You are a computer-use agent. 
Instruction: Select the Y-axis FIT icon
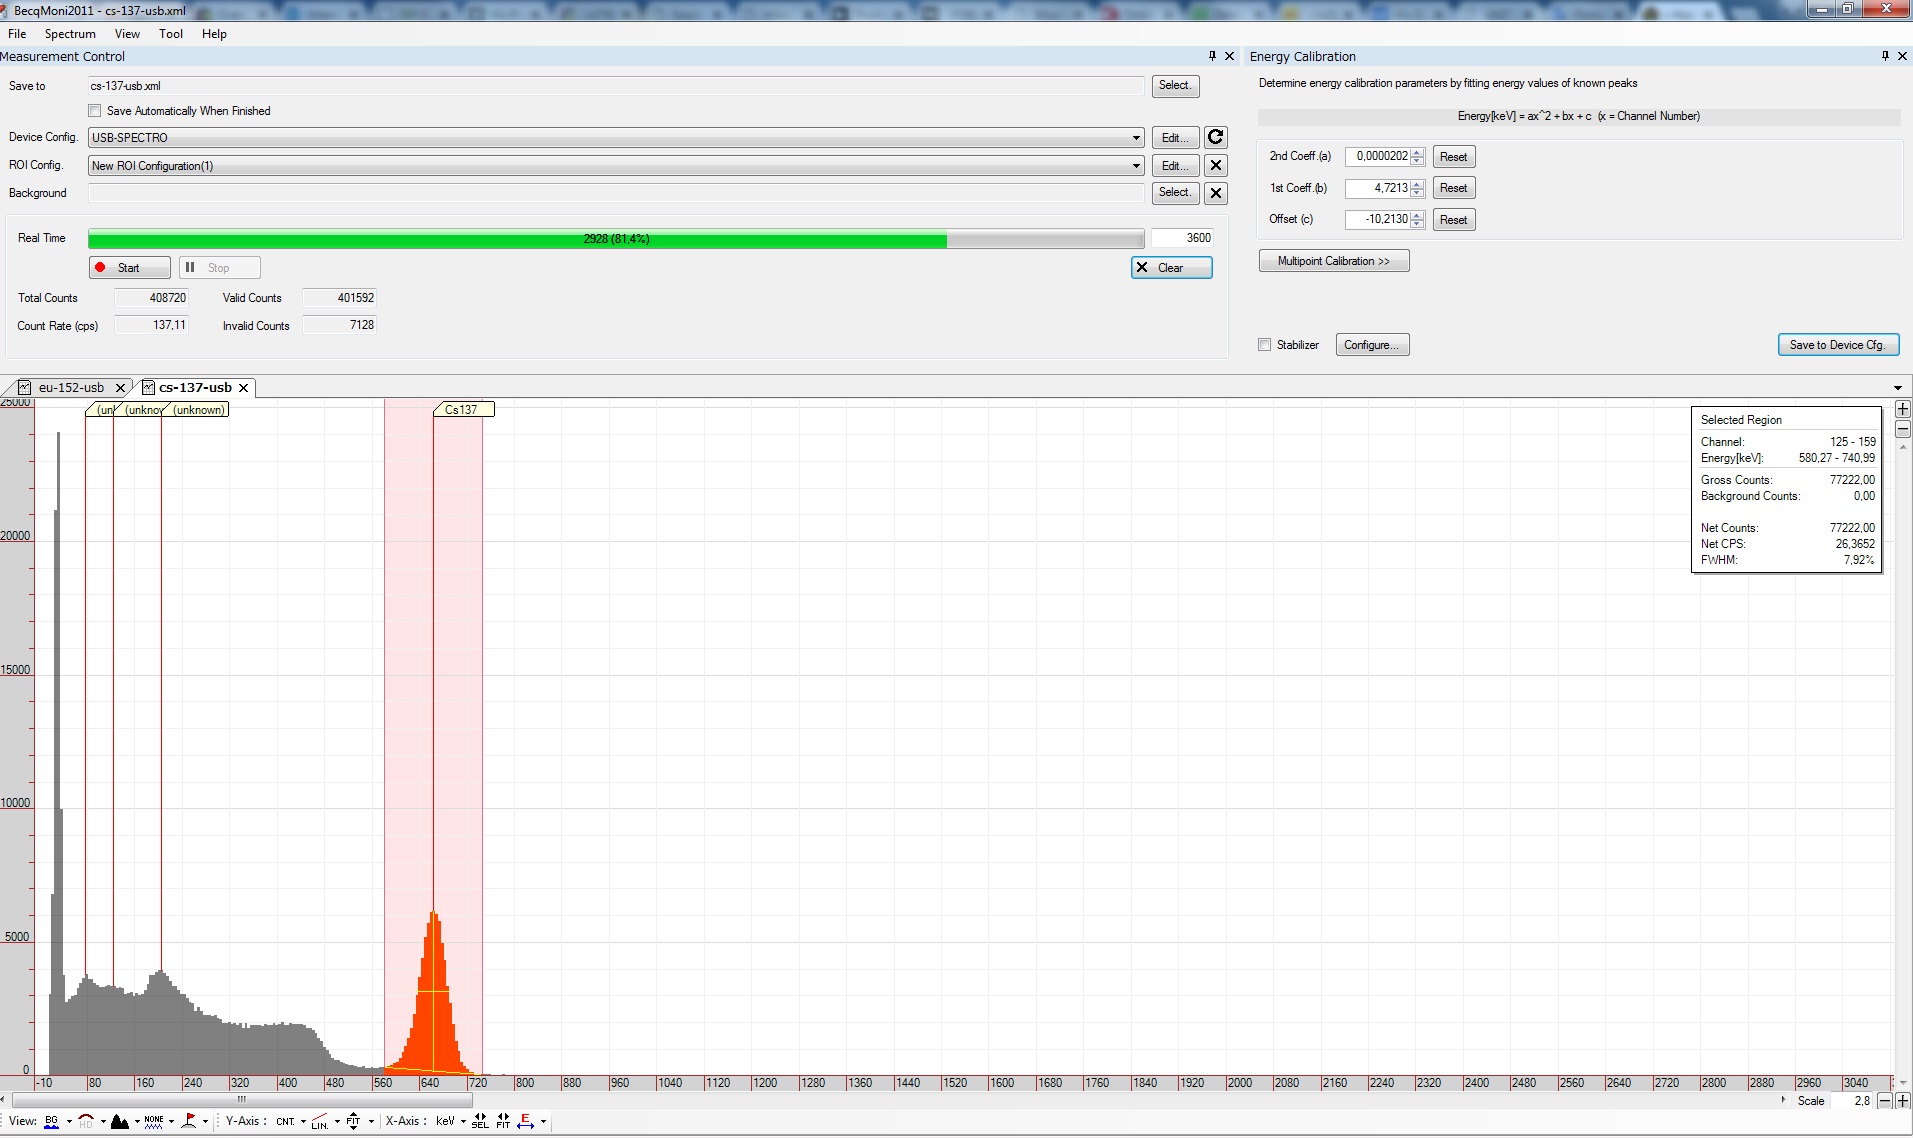(353, 1122)
